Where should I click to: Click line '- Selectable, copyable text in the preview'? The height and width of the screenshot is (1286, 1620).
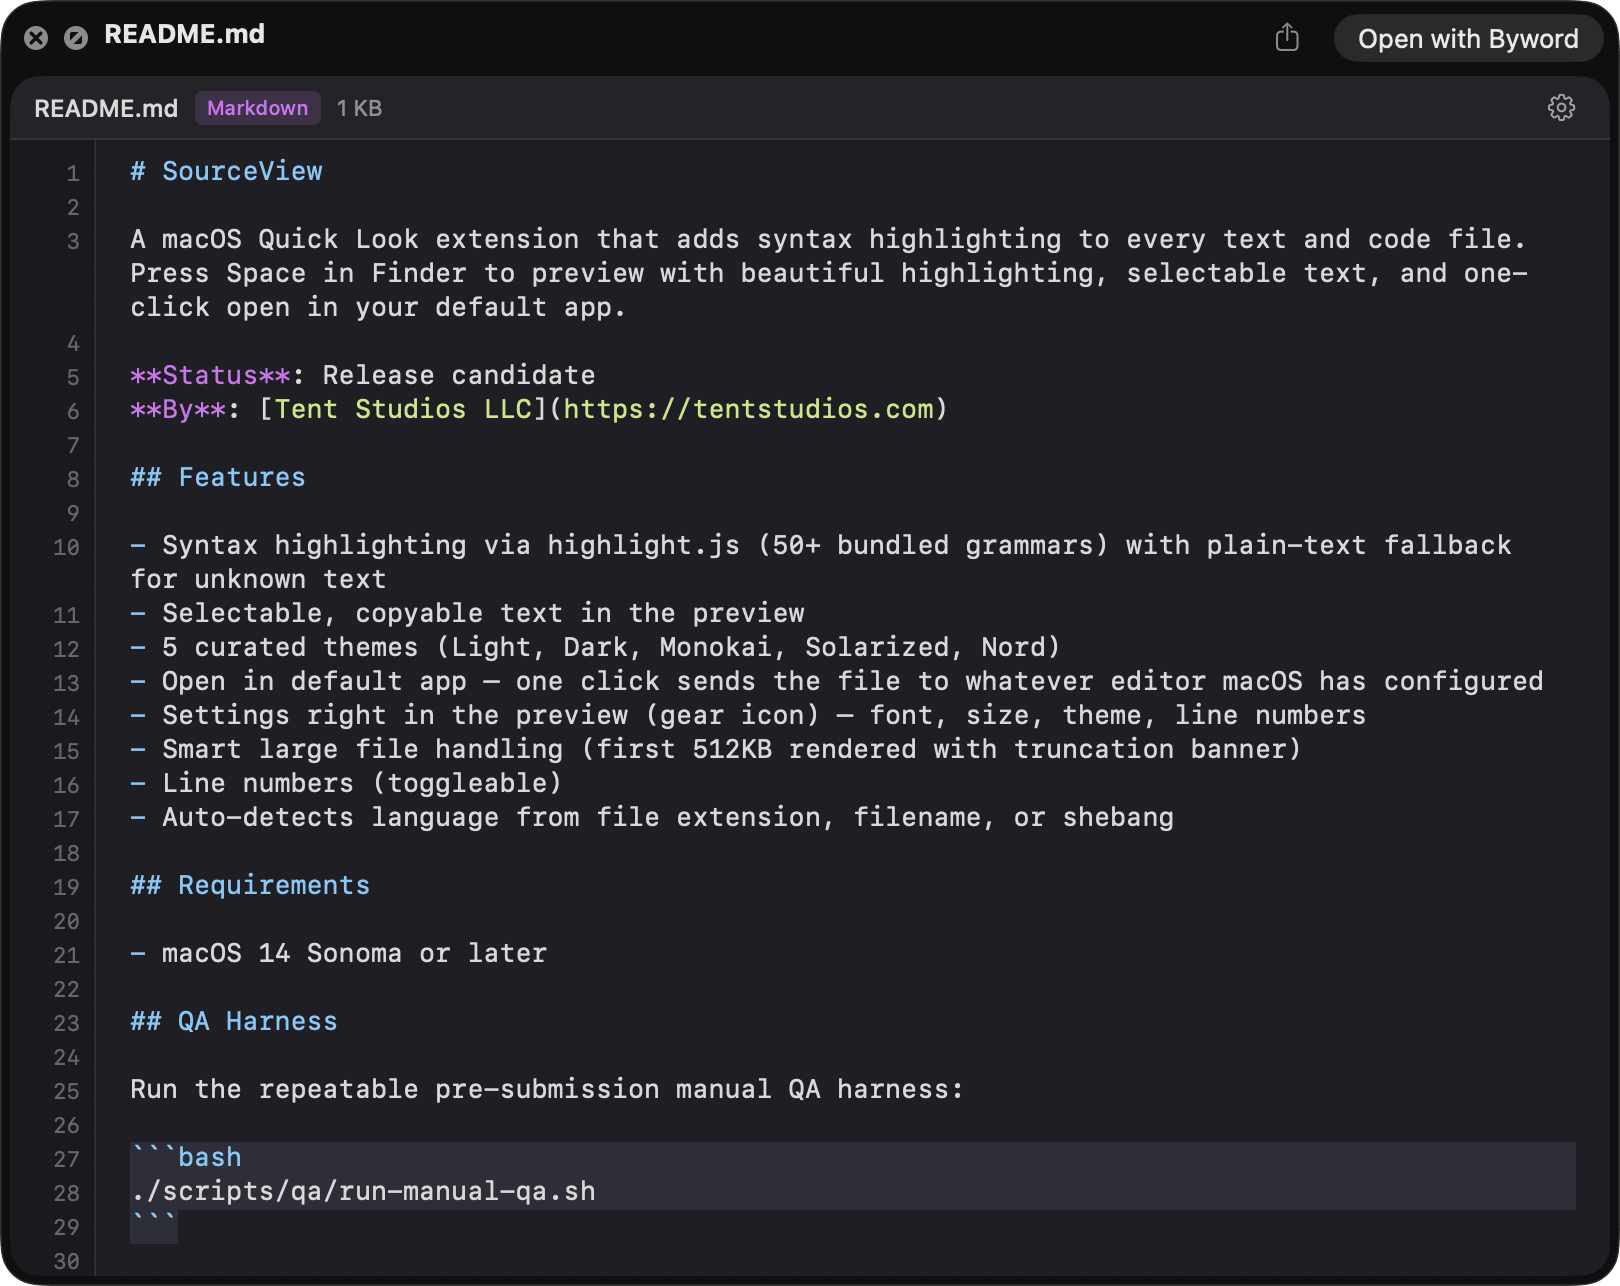468,613
